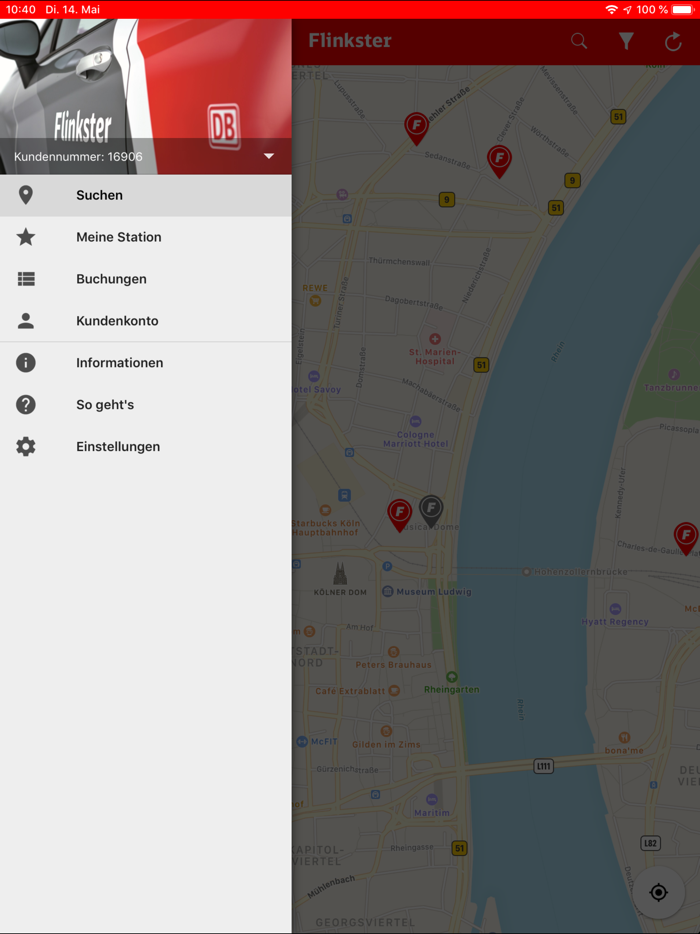Tap the Rheingarten park marker
This screenshot has height=934, width=700.
tap(452, 677)
